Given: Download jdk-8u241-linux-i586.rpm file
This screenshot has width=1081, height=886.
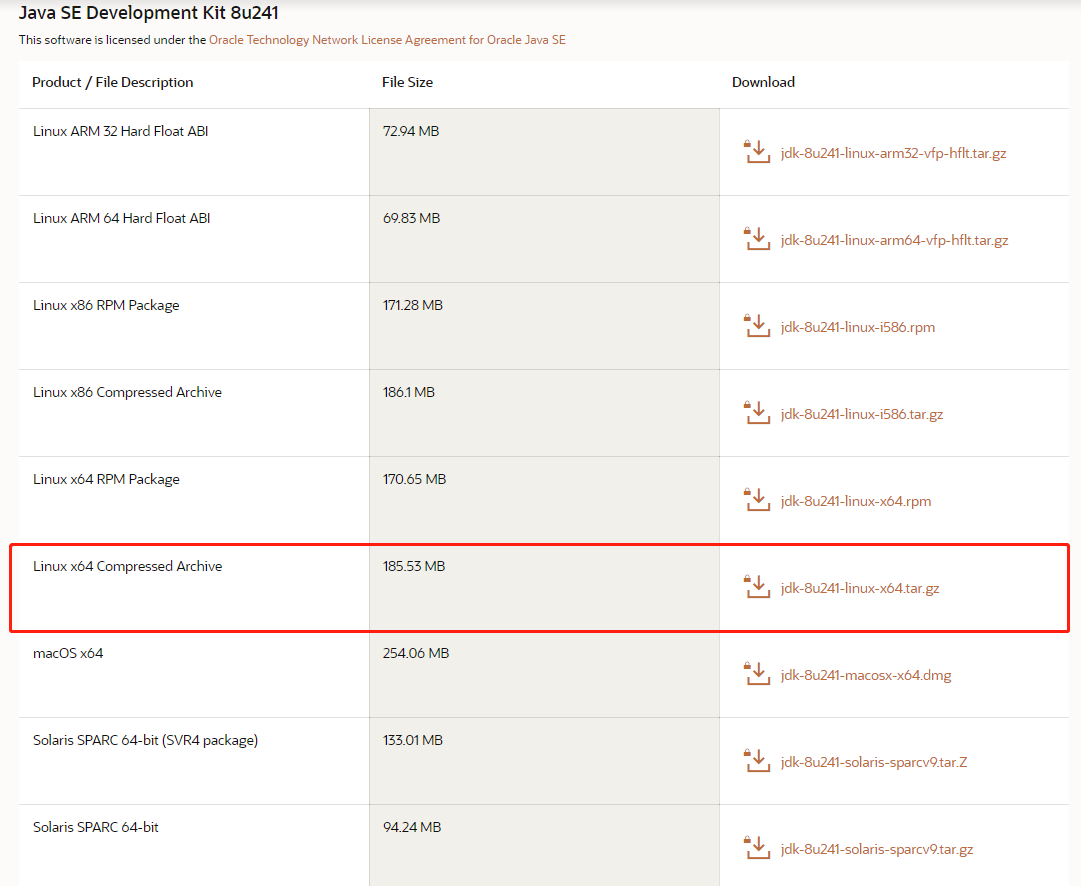Looking at the screenshot, I should coord(858,327).
